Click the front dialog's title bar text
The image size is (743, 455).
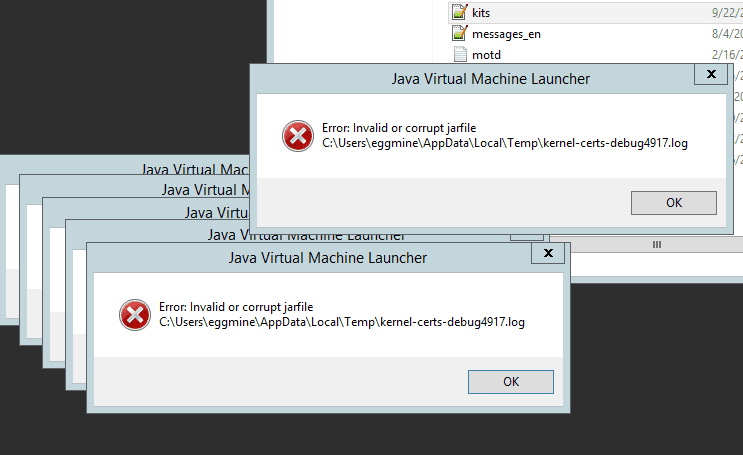point(327,258)
